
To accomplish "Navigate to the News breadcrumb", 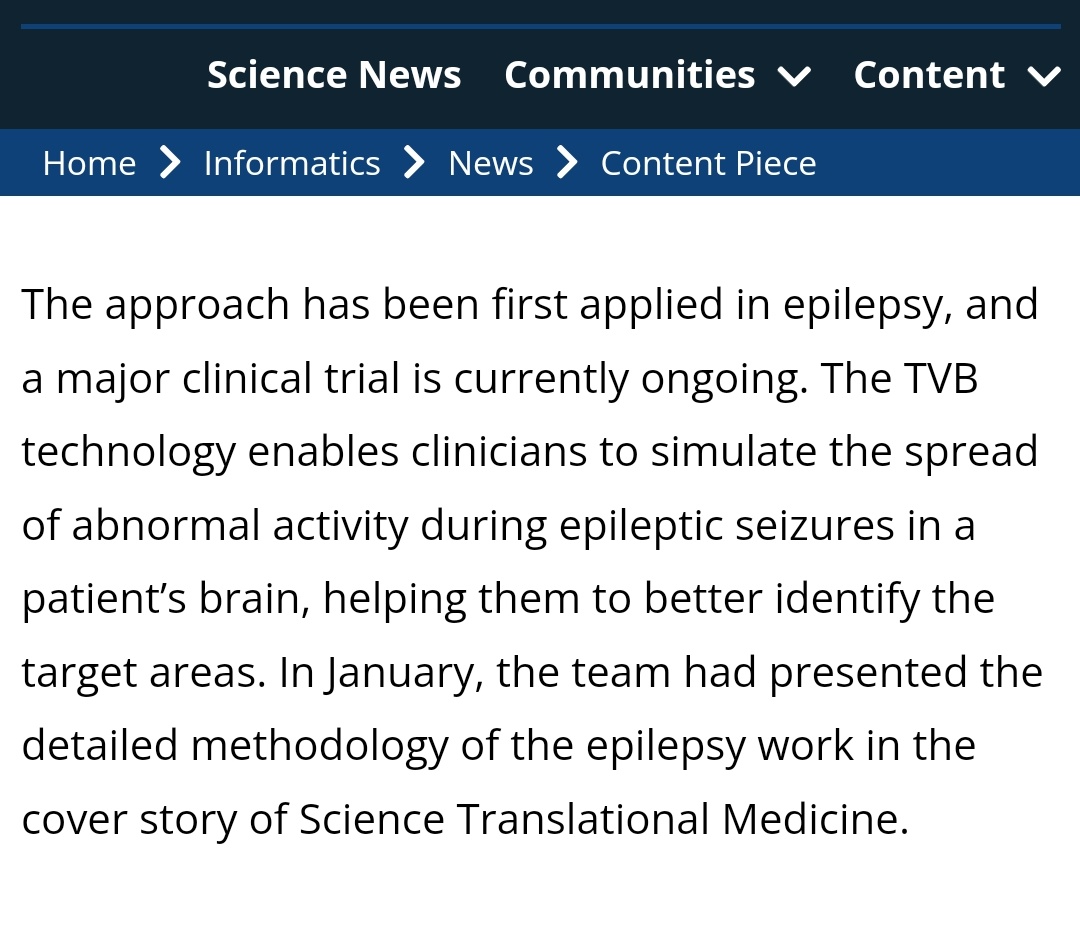I will (490, 163).
